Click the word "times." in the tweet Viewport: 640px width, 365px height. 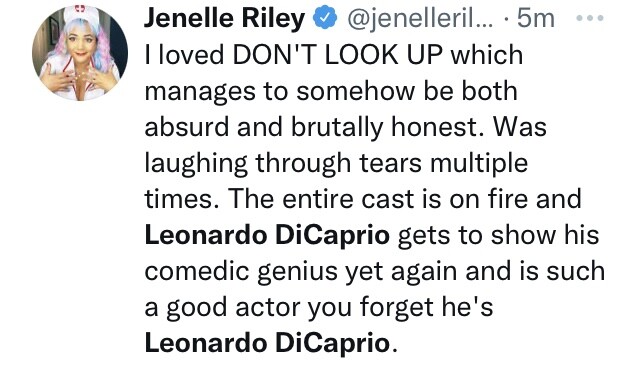(x=182, y=199)
